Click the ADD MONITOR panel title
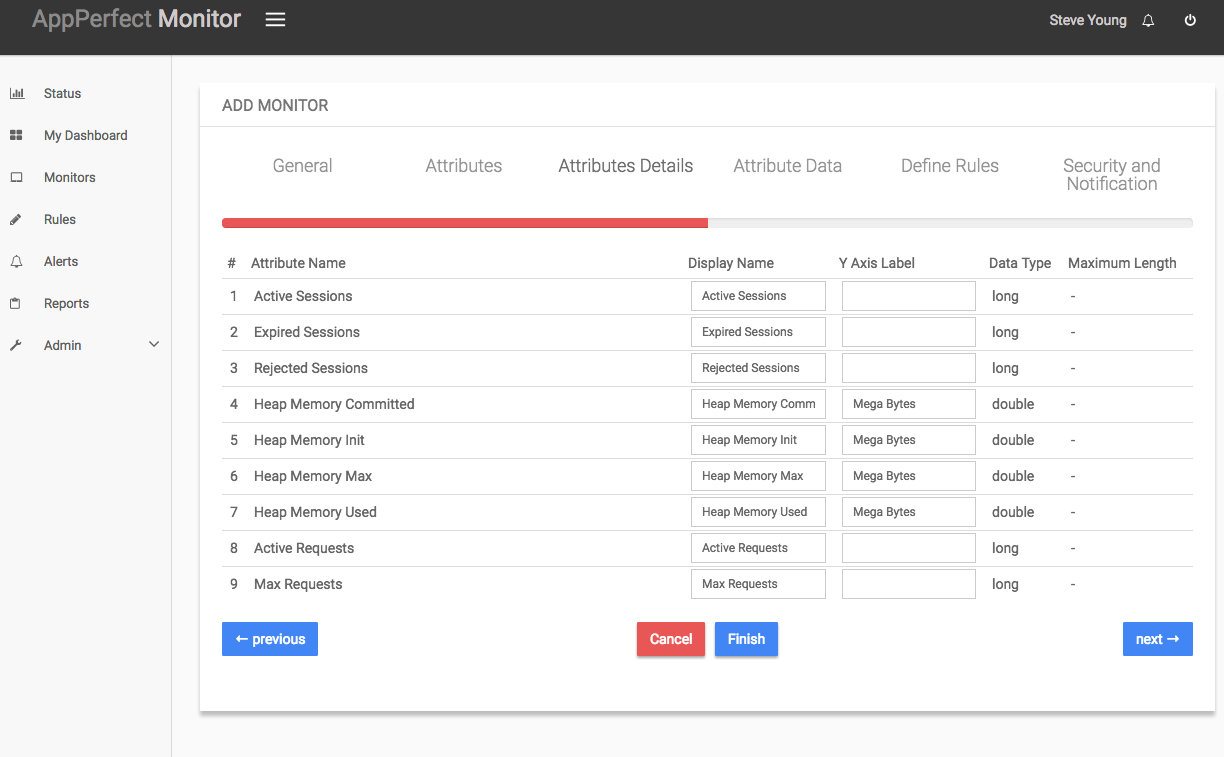 coord(275,105)
